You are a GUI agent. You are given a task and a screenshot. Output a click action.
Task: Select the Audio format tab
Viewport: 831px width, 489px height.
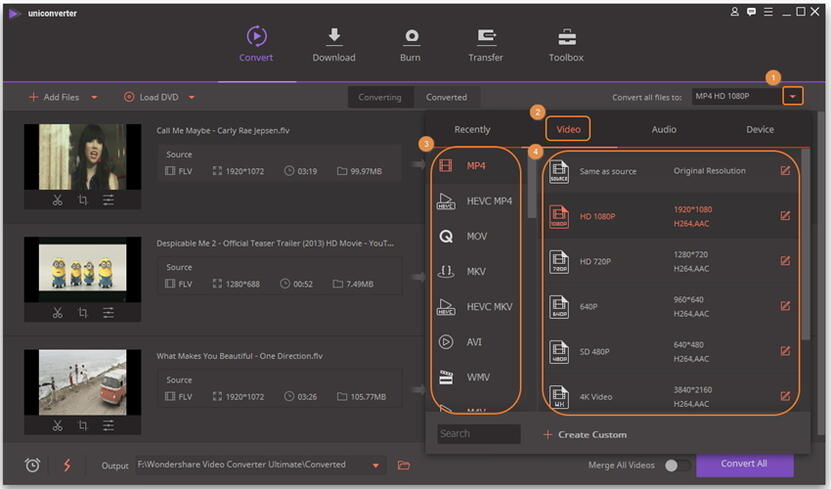(x=664, y=129)
